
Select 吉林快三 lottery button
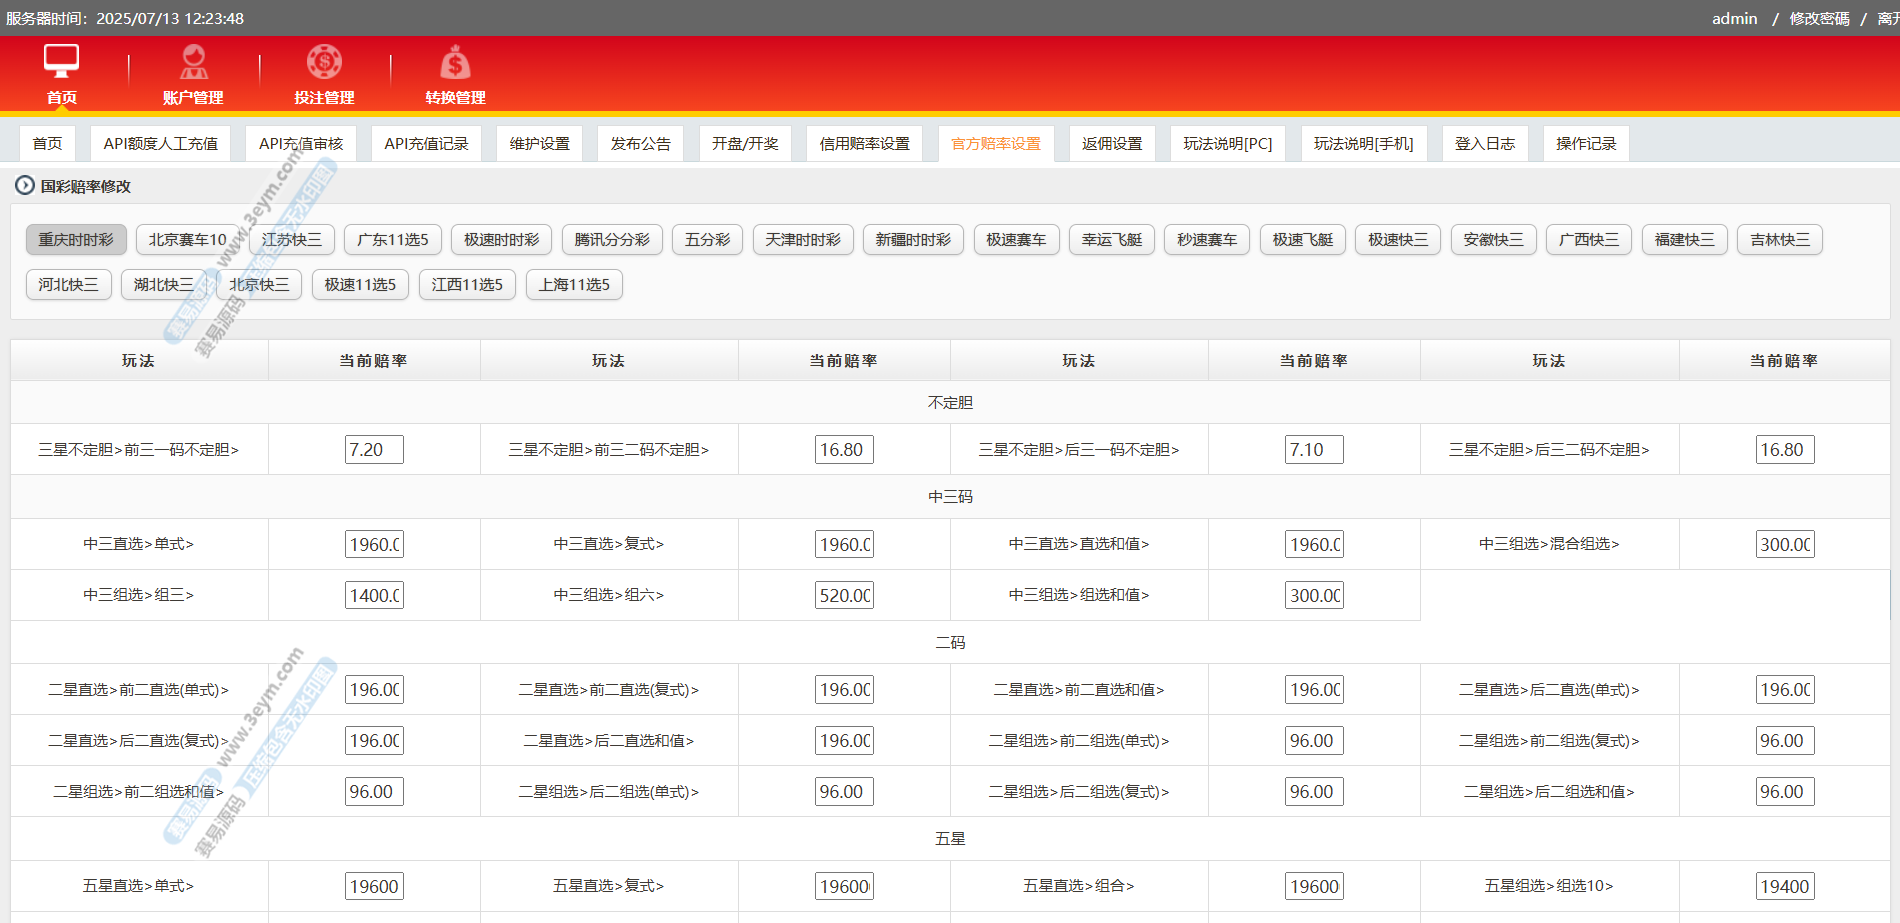click(x=1779, y=240)
